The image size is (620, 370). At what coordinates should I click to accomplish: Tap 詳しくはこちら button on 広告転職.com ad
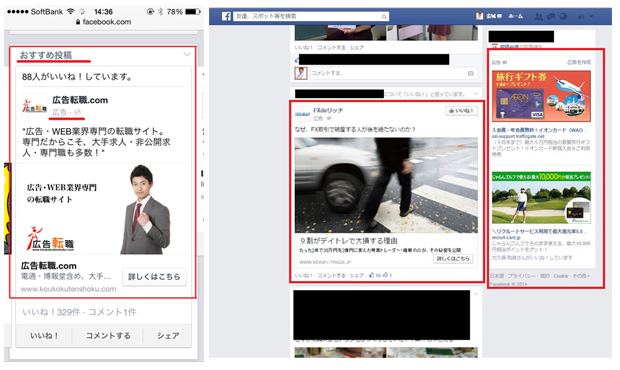coord(154,277)
